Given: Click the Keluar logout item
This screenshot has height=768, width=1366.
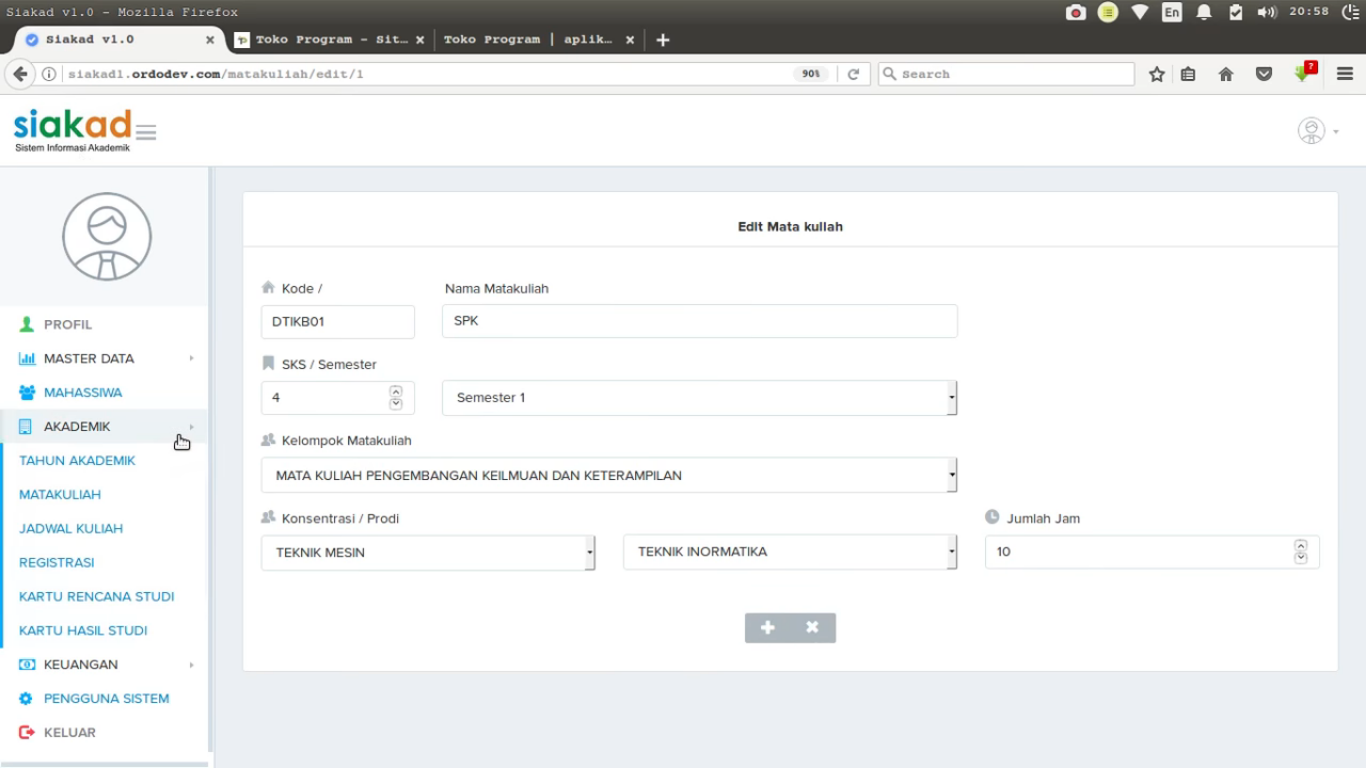Looking at the screenshot, I should [69, 732].
